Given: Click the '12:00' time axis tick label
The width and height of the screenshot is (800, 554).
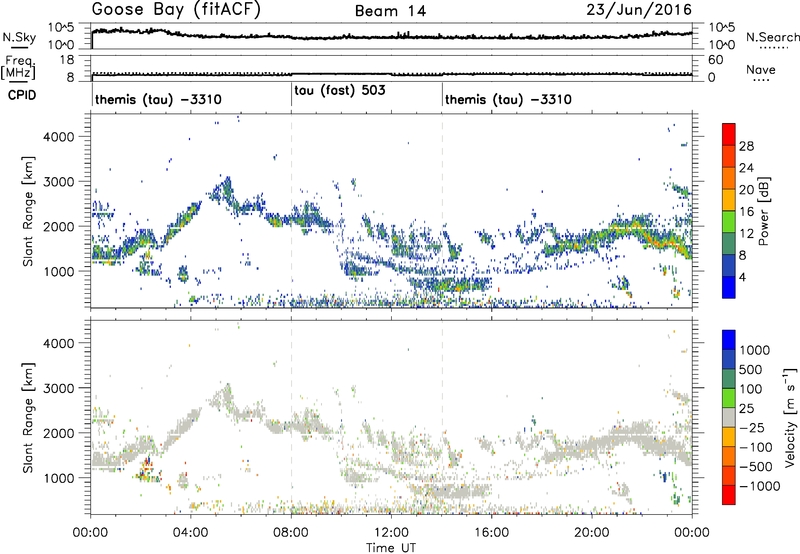Looking at the screenshot, I should (x=391, y=533).
